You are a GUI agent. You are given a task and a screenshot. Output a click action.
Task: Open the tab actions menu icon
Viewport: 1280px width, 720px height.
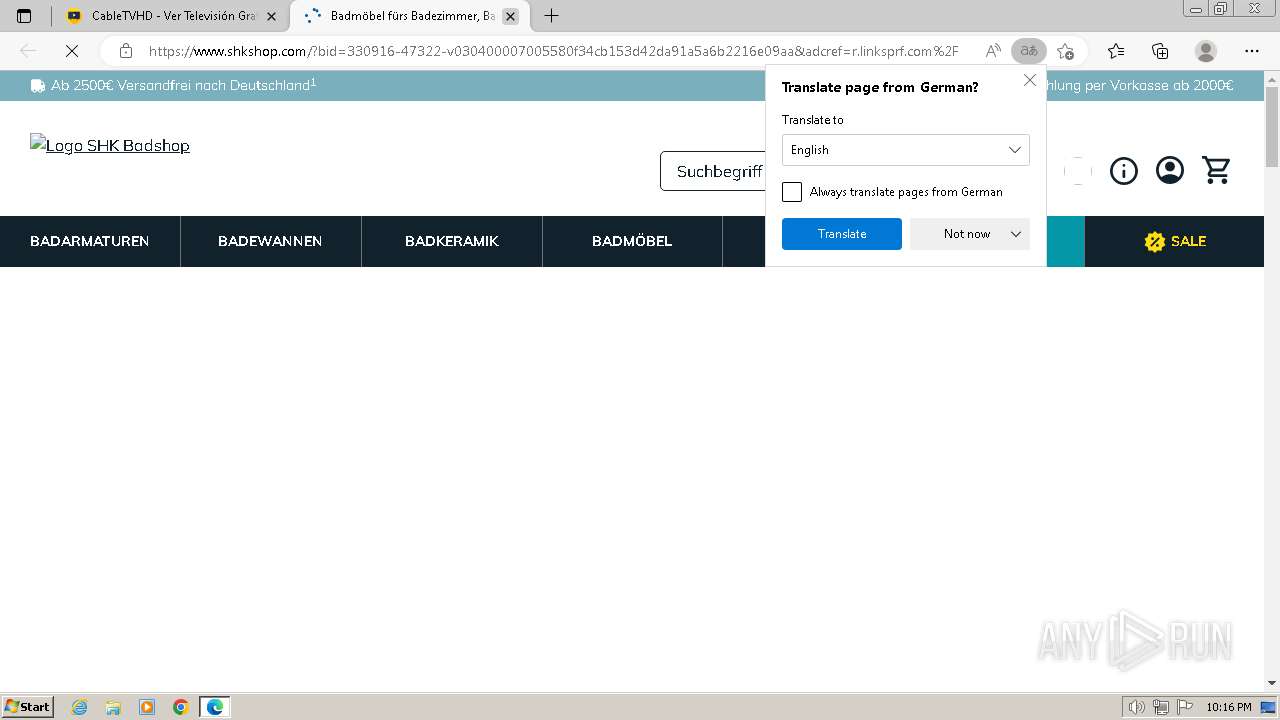(24, 16)
